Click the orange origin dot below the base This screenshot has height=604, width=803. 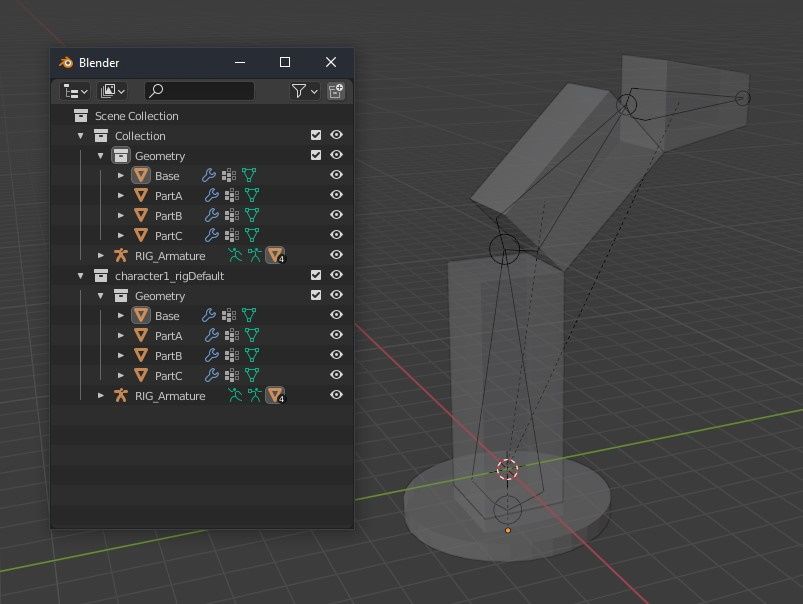pos(508,531)
